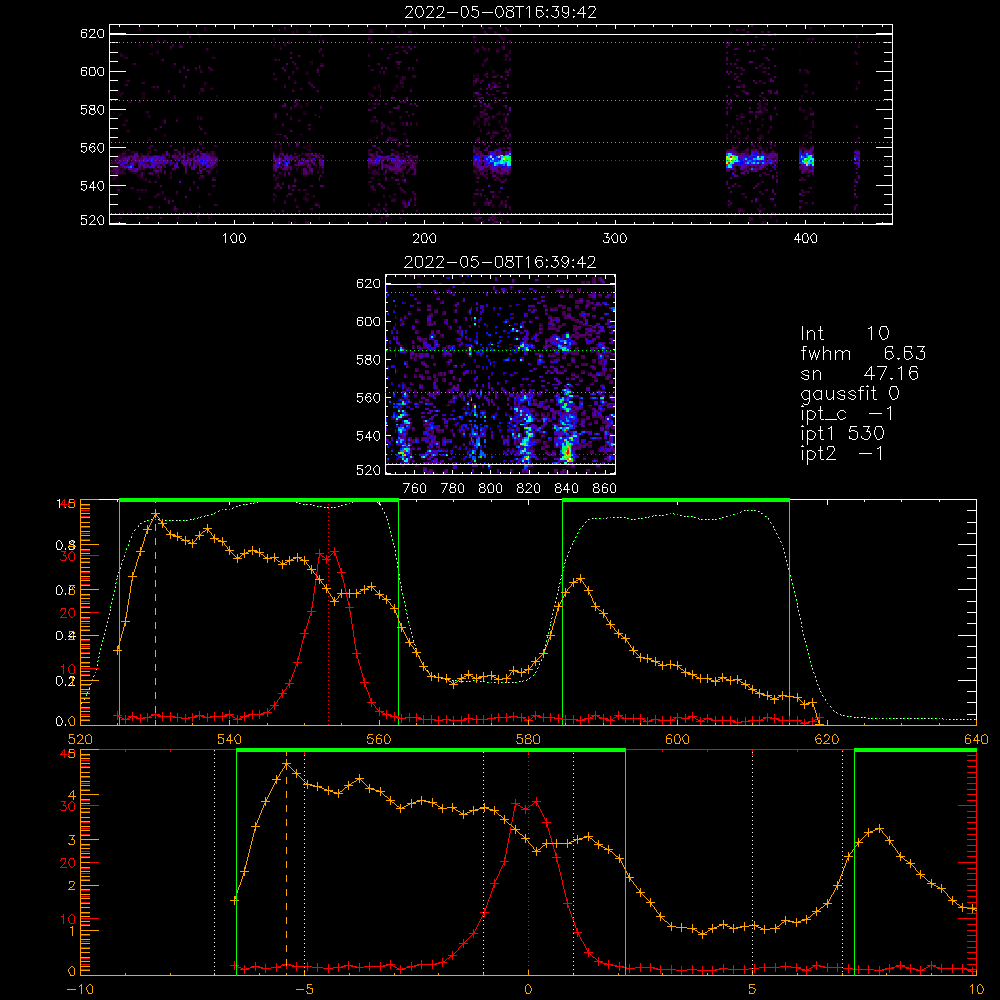Click the orange dashed marker line in lower plot
The height and width of the screenshot is (1000, 1000).
[286, 867]
